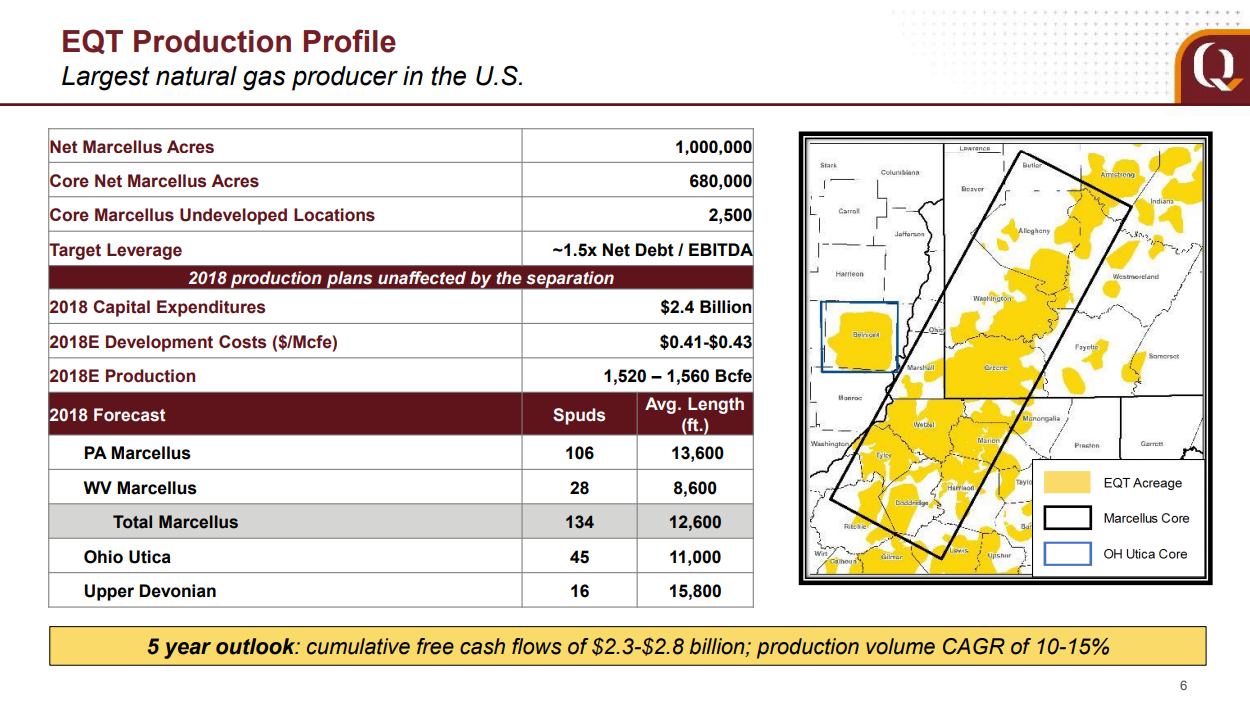Click the Washington county label on map
This screenshot has width=1250, height=702.
pyautogui.click(x=992, y=298)
